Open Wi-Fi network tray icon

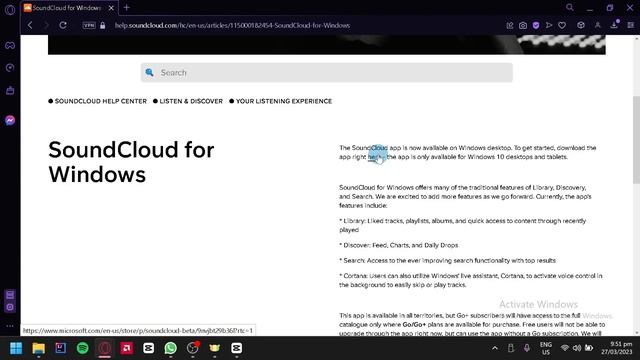(565, 348)
